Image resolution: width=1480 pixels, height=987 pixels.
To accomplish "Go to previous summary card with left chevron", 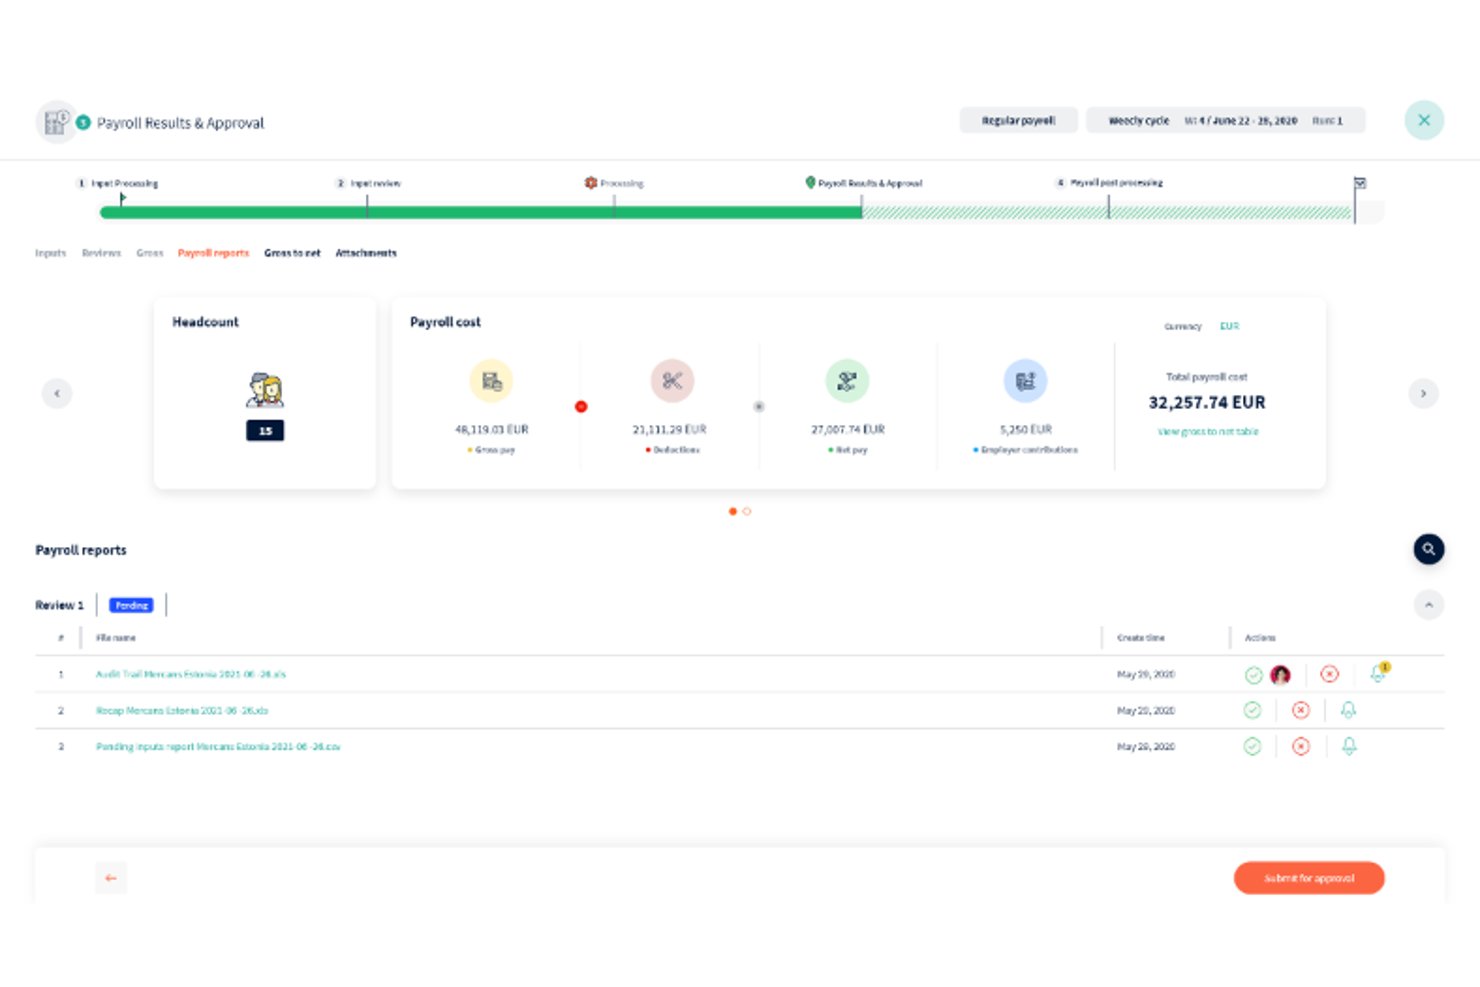I will point(57,394).
